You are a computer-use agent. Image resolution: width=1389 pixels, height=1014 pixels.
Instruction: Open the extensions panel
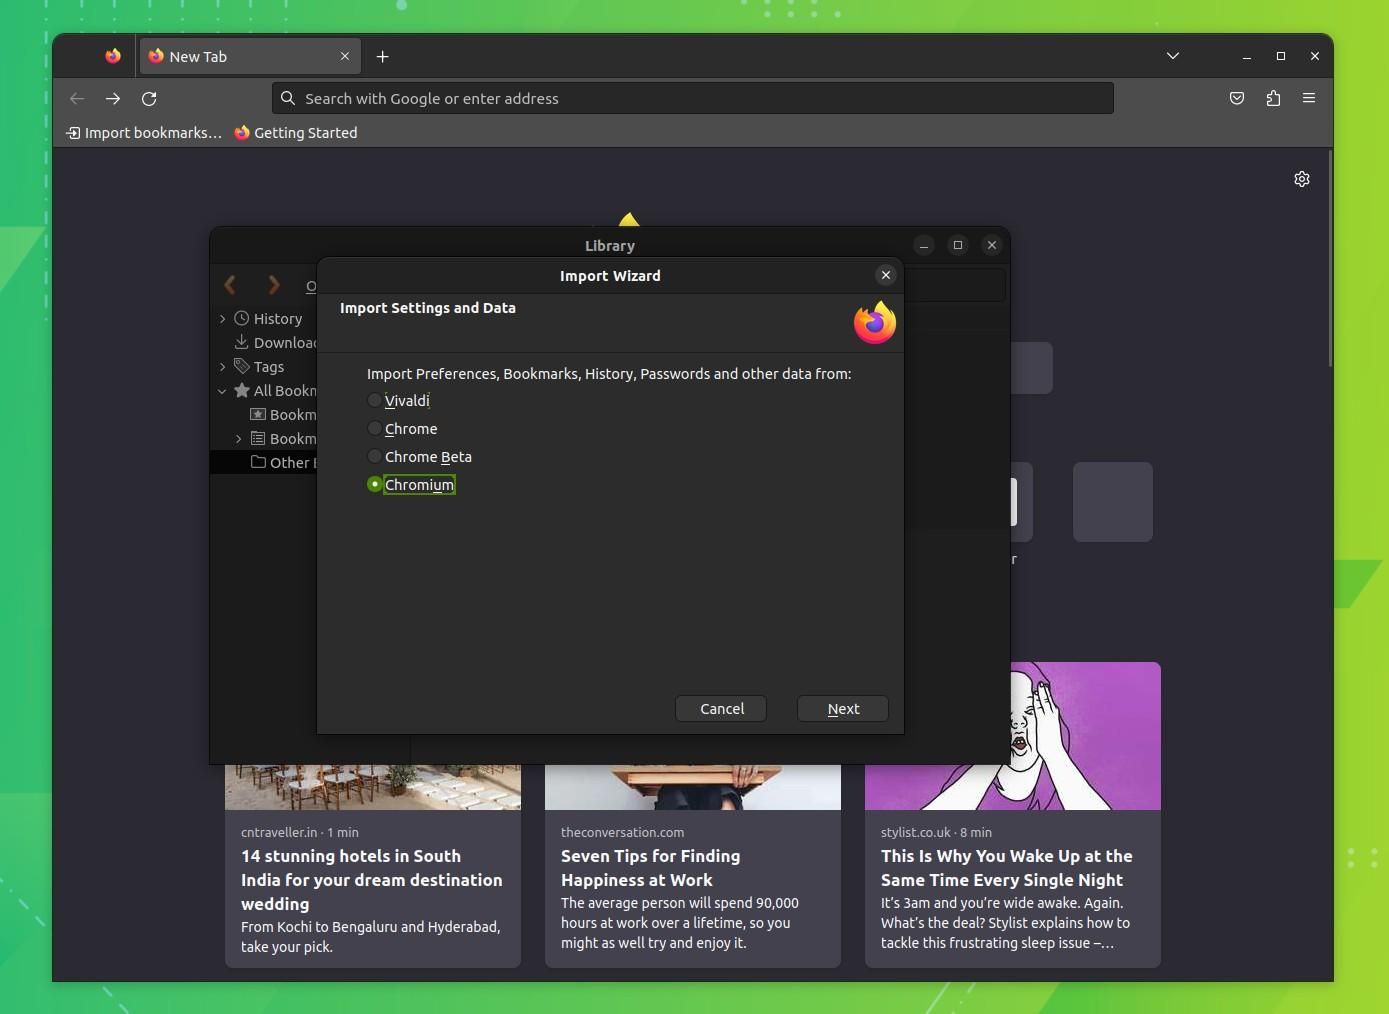coord(1273,98)
